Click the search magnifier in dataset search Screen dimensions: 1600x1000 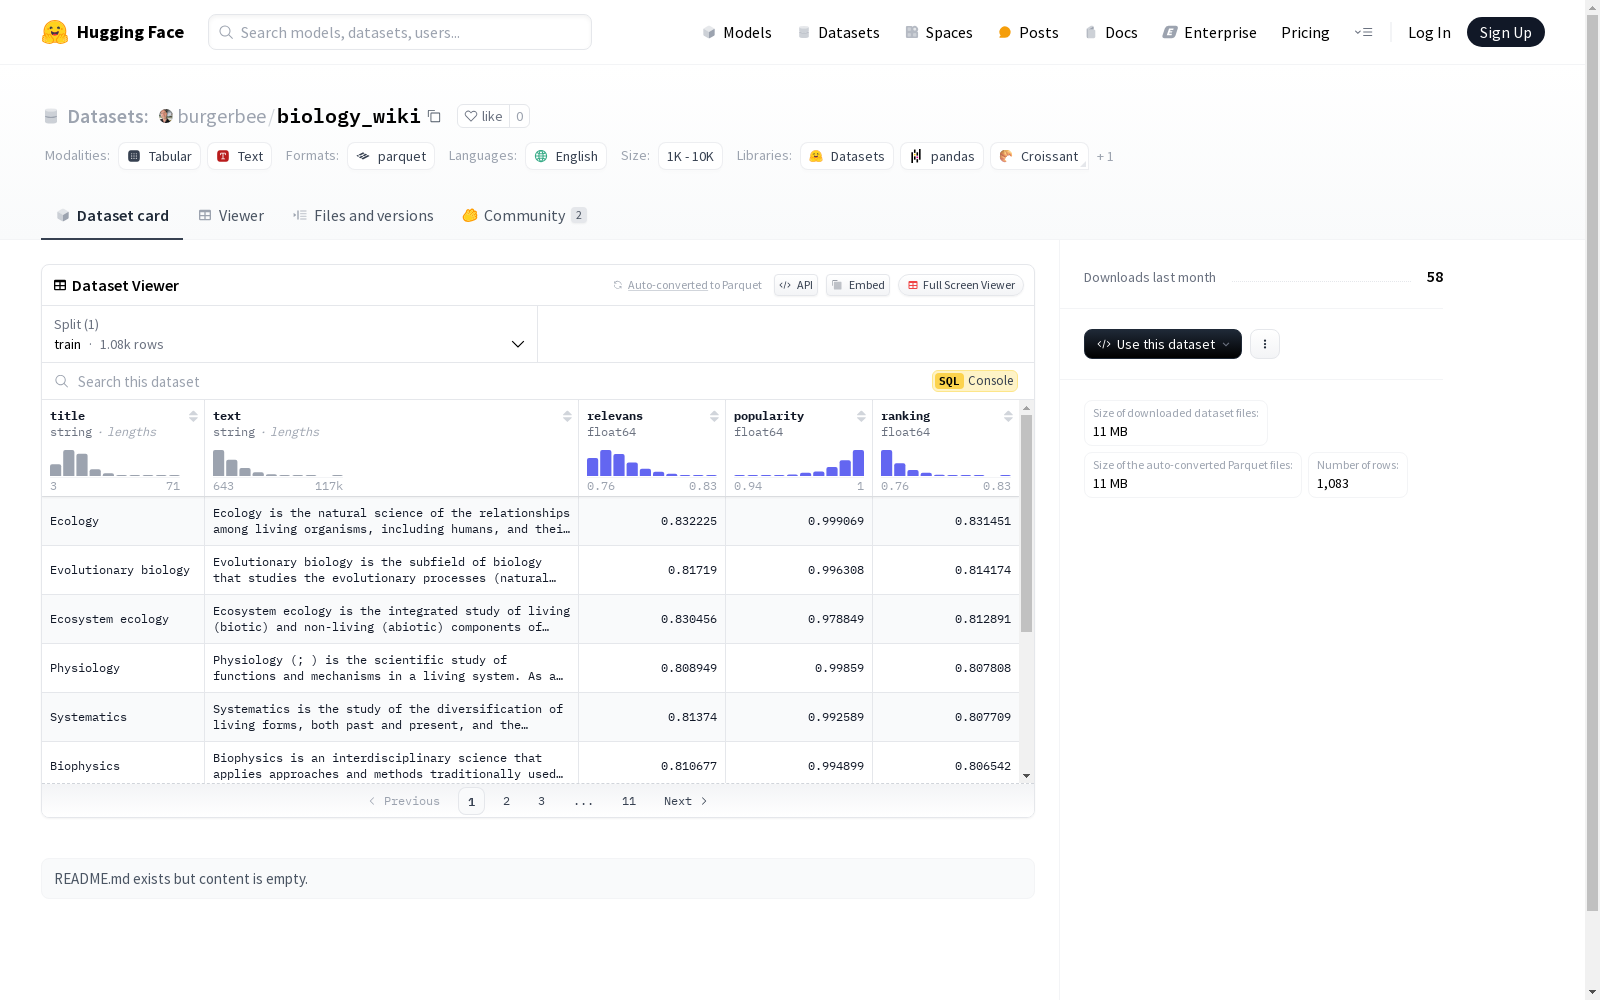pyautogui.click(x=62, y=381)
